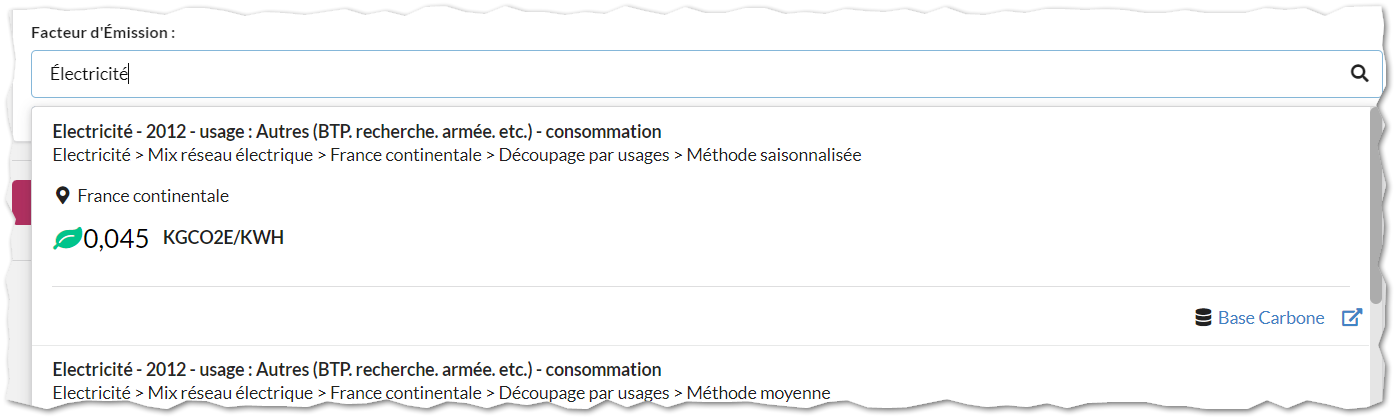Click the magnifying glass search icon

[x=1359, y=73]
